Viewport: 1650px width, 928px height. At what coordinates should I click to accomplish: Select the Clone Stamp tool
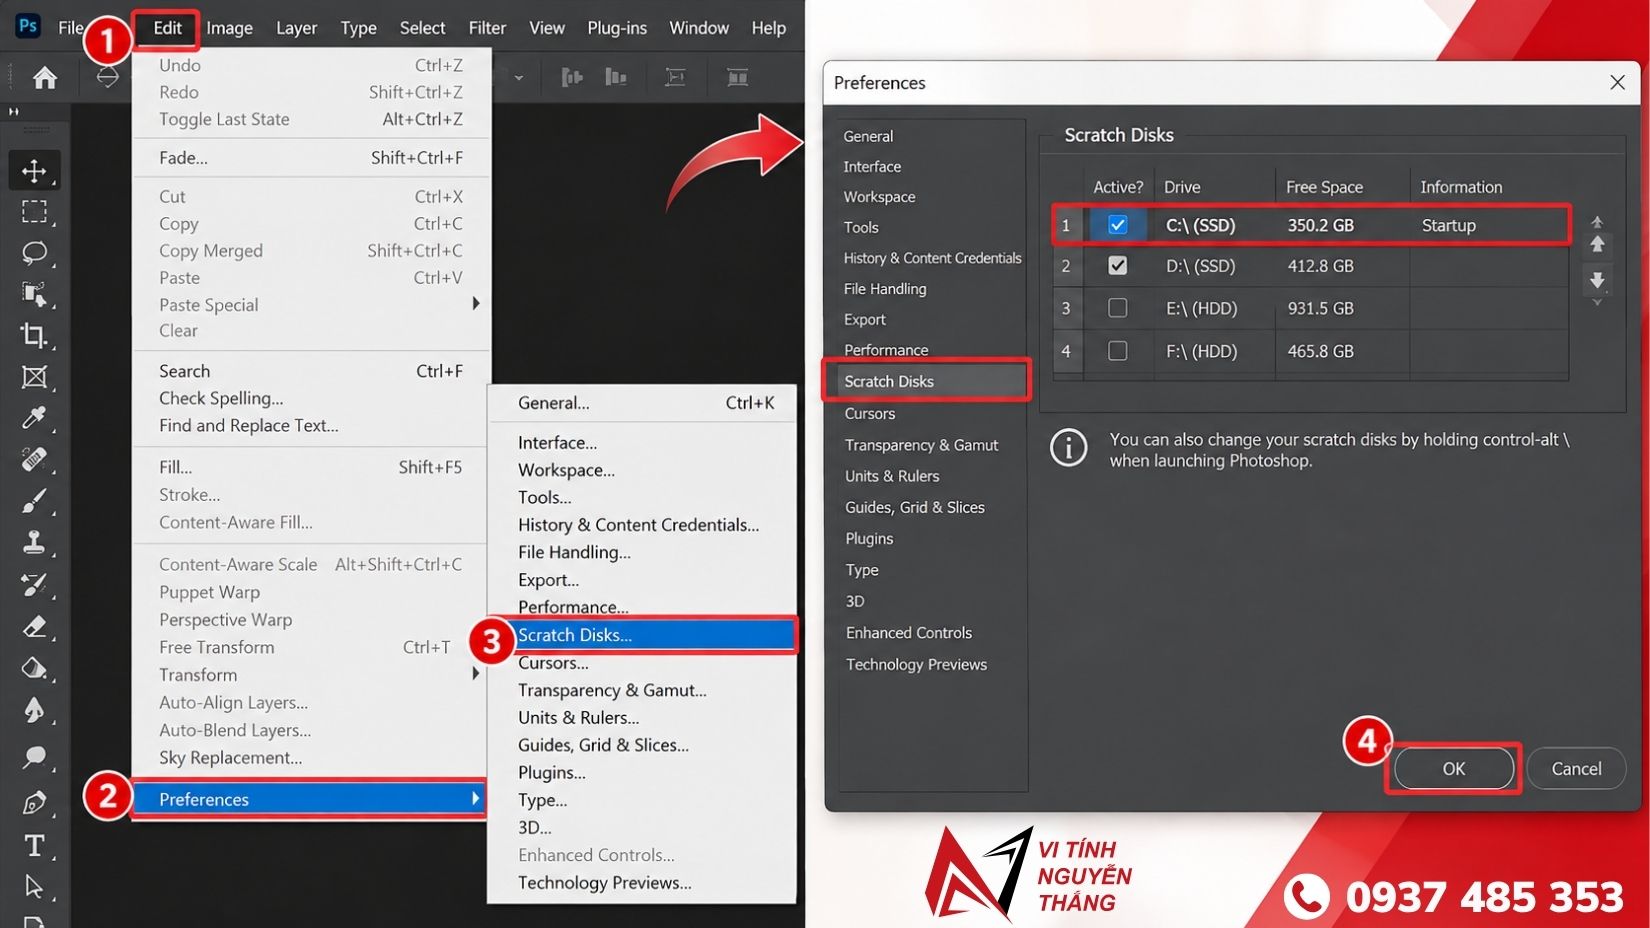pyautogui.click(x=34, y=543)
